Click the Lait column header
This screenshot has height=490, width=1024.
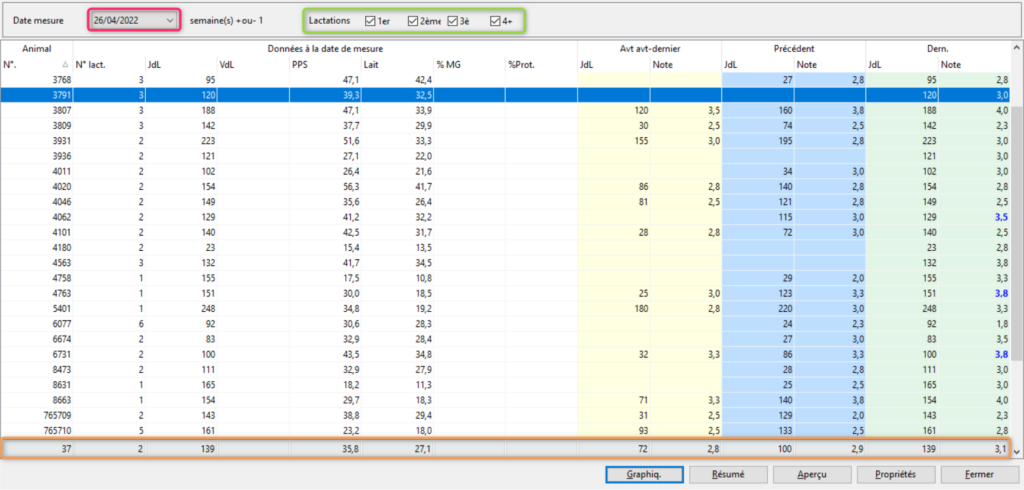click(x=397, y=64)
